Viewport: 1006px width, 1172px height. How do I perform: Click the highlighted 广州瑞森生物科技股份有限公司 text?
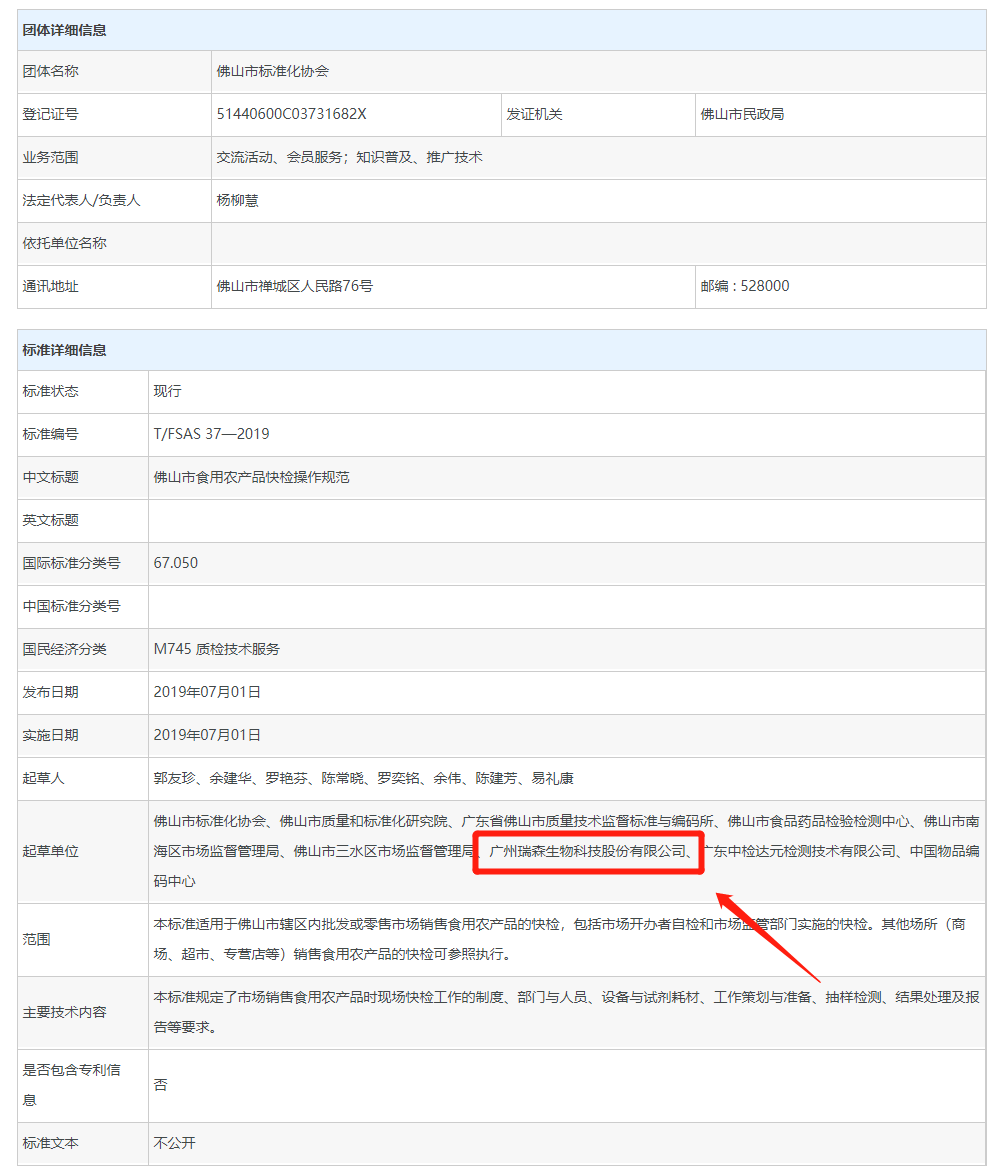pyautogui.click(x=587, y=851)
